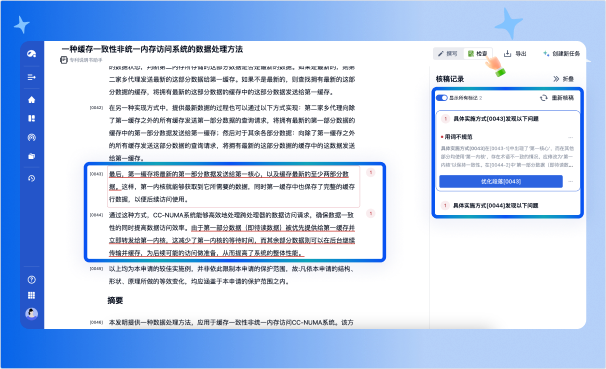The width and height of the screenshot is (606, 369).
Task: Open the more options dots beside 用词不规范
Action: 570,137
